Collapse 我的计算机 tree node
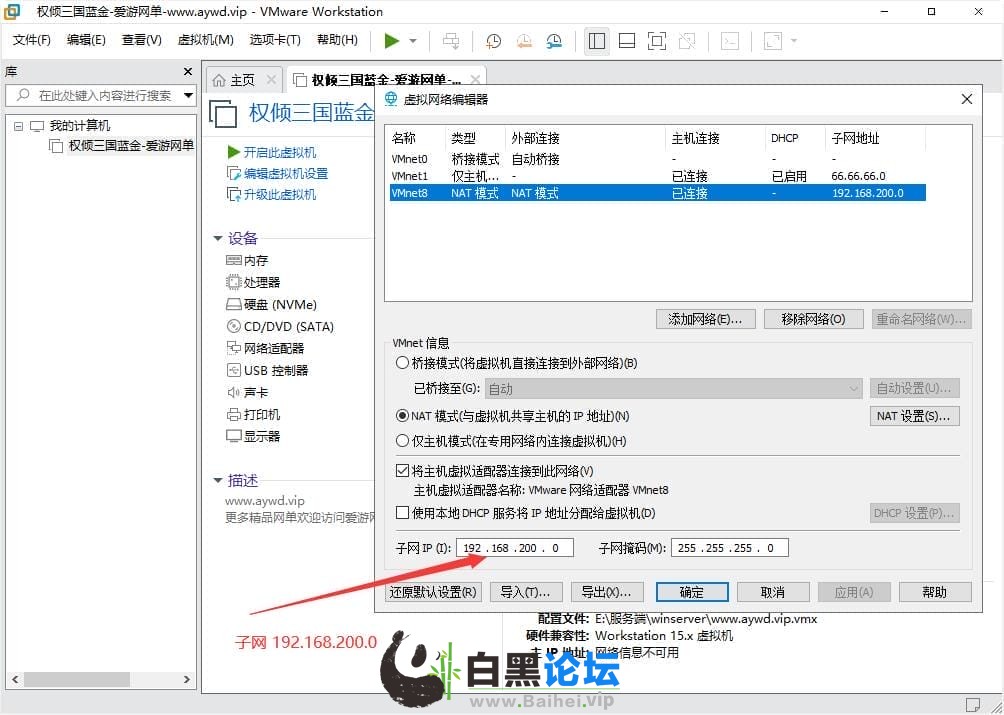This screenshot has width=1004, height=715. (18, 126)
